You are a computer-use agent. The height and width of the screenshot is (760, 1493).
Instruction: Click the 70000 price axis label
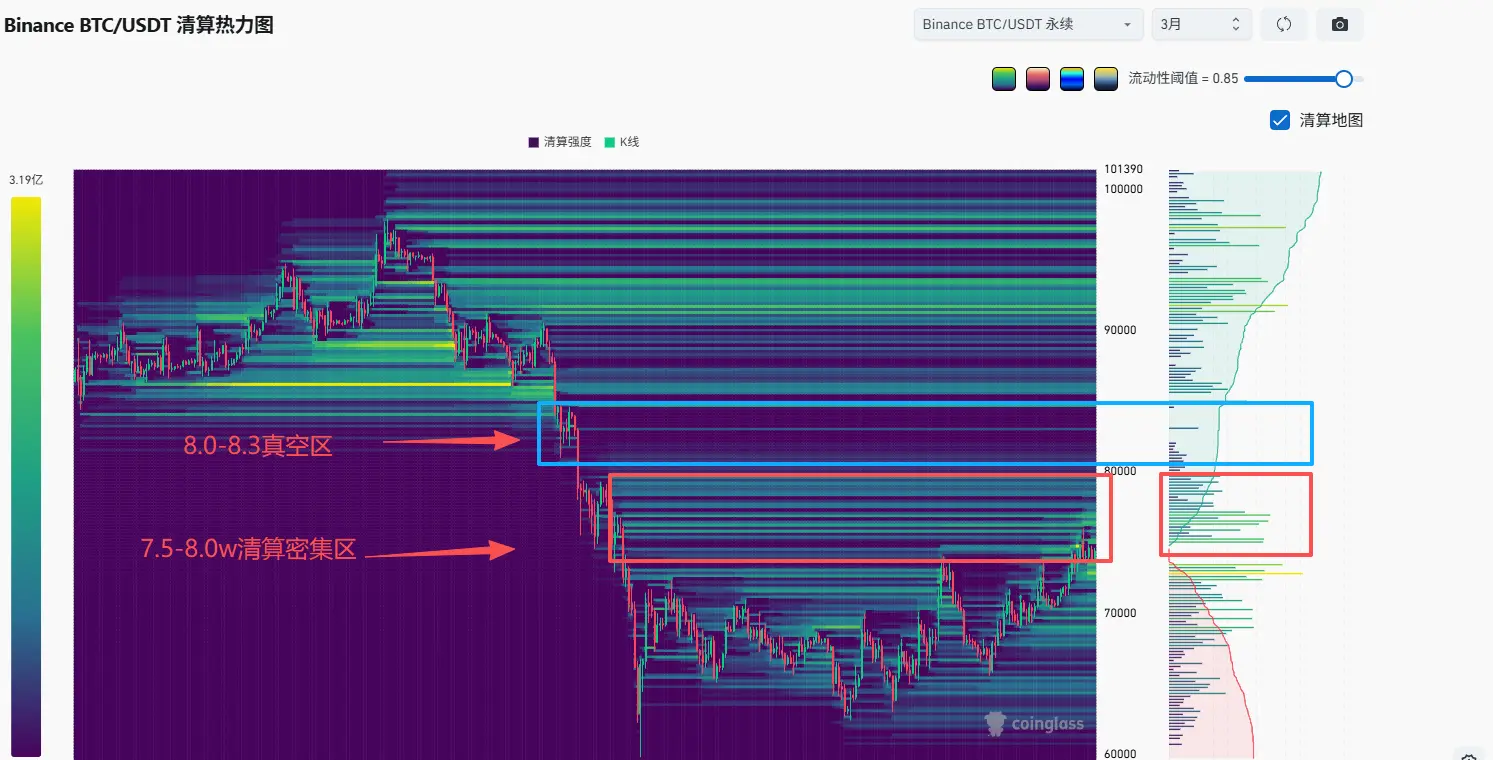[1119, 613]
